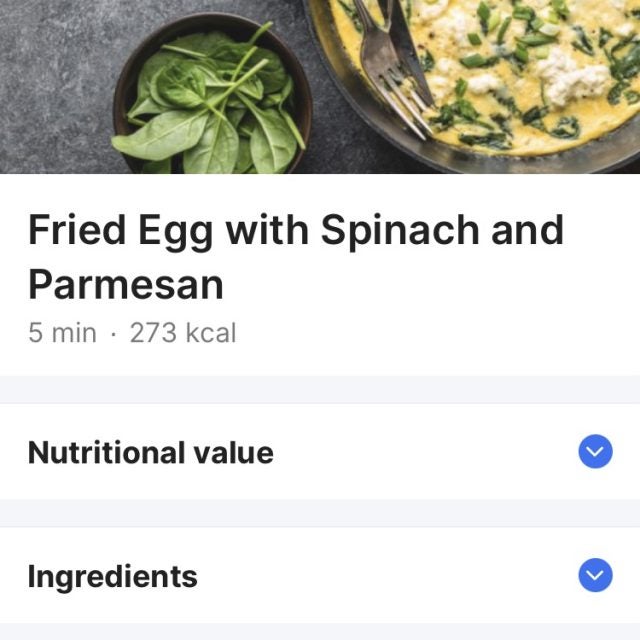Expand the Nutritional value chevron
Screen dimensions: 640x640
point(595,453)
